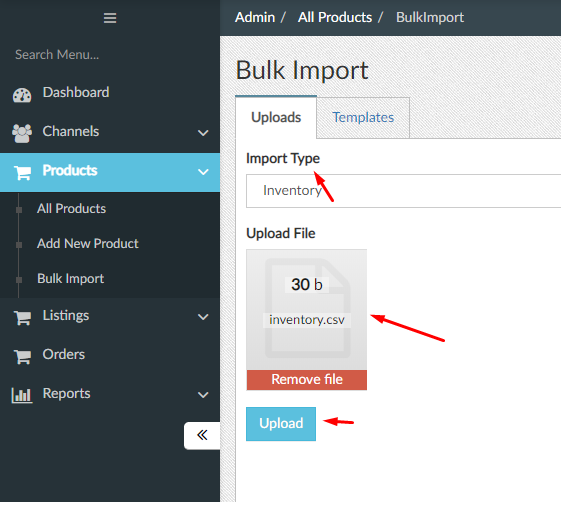563x506 pixels.
Task: Open the Import Type Inventory dropdown
Action: coord(404,191)
